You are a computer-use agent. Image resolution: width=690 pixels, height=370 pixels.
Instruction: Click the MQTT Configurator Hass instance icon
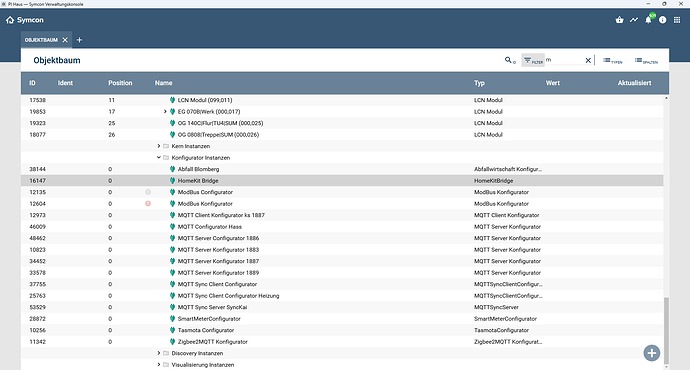pyautogui.click(x=172, y=227)
